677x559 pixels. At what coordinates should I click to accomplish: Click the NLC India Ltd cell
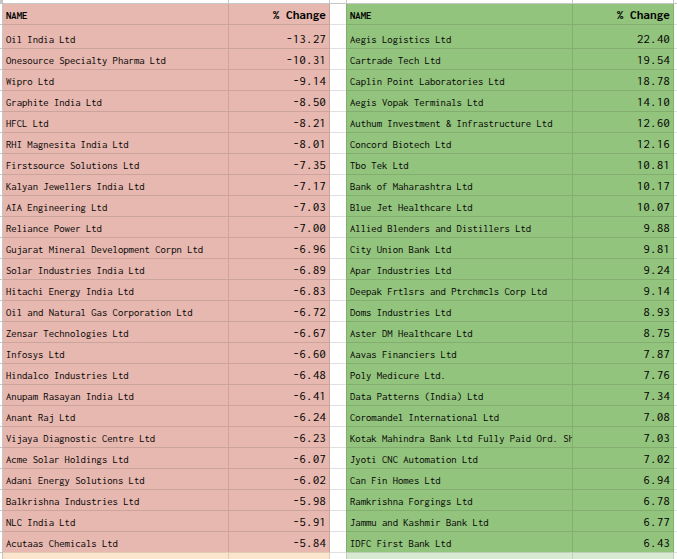(115, 523)
